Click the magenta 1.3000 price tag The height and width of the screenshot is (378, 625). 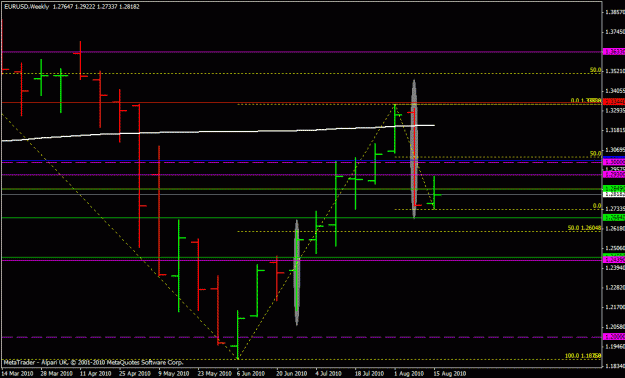tap(614, 162)
